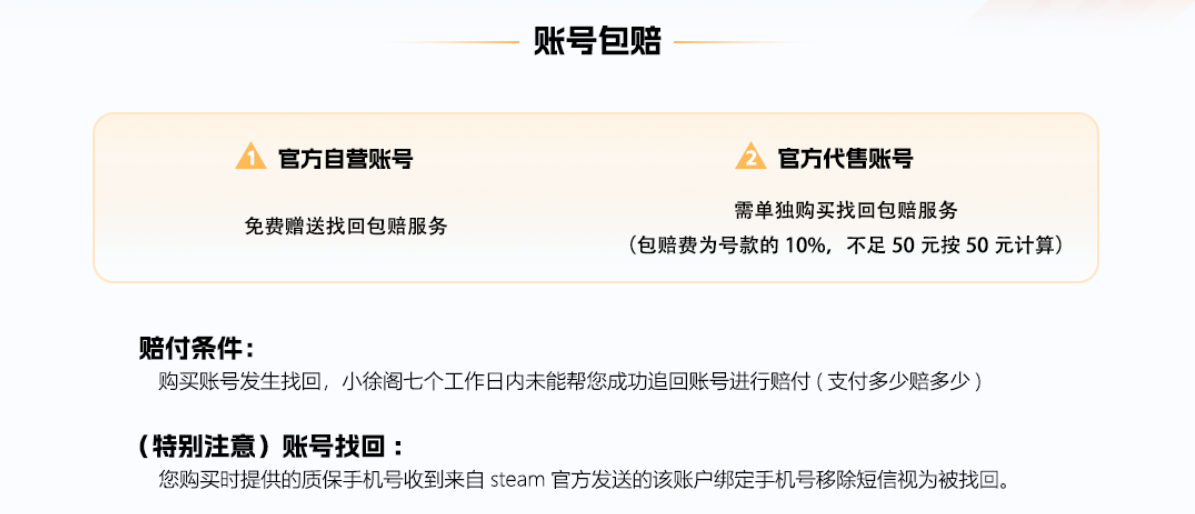Select the 账号包赔 section title
This screenshot has width=1195, height=514.
(597, 41)
